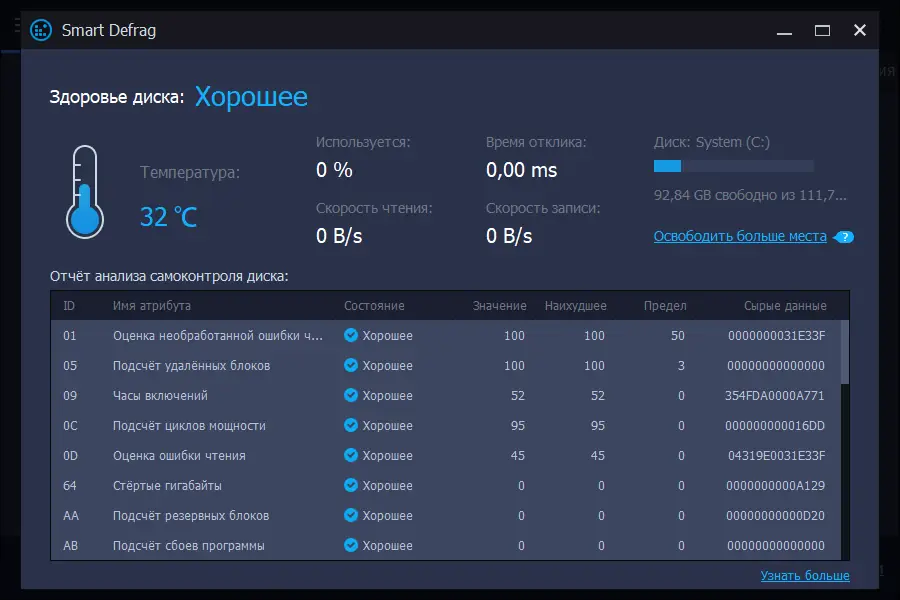Open the Освободить больше места link

740,237
